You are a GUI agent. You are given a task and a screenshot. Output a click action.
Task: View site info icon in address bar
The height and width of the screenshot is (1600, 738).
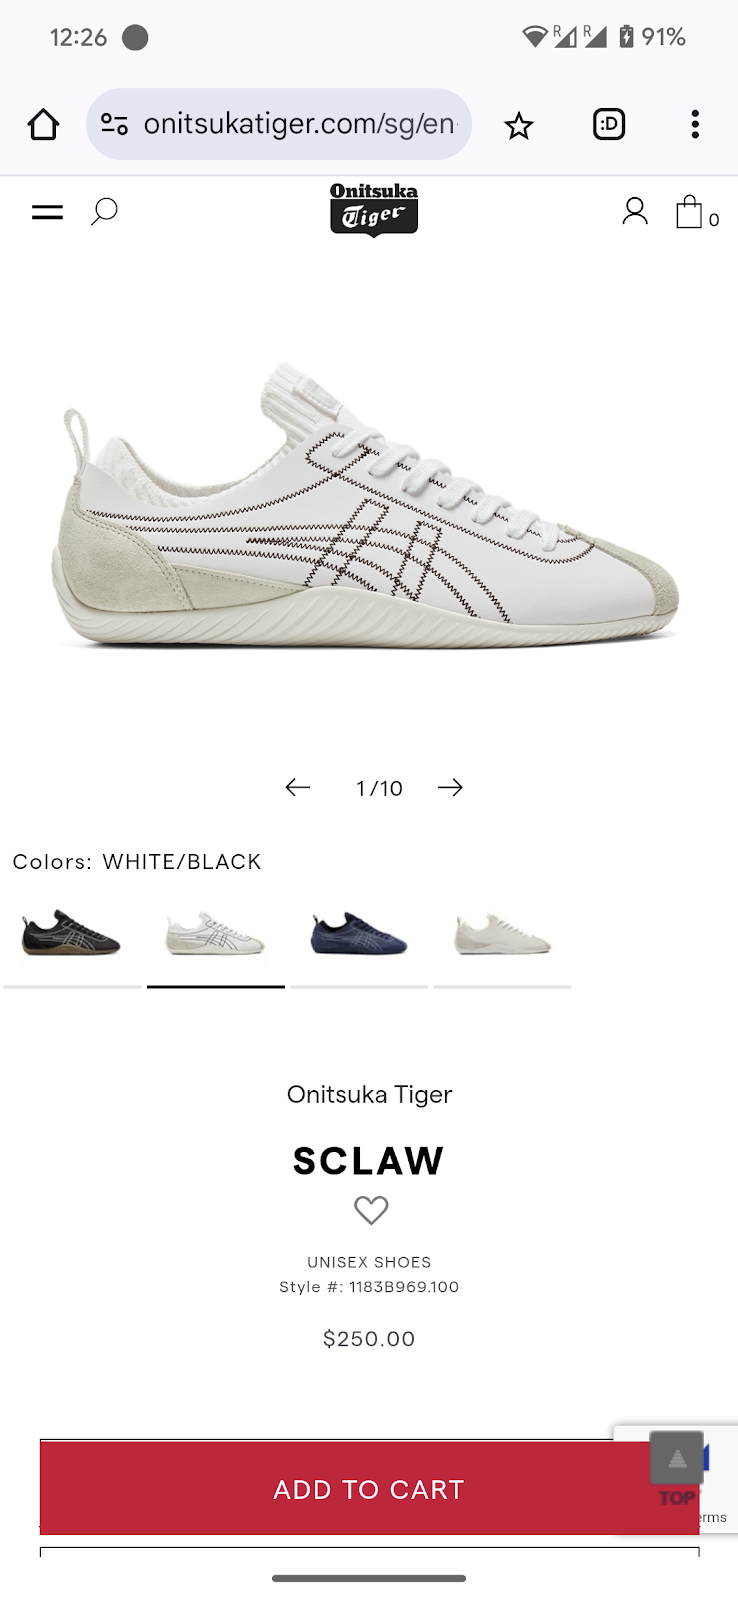114,124
